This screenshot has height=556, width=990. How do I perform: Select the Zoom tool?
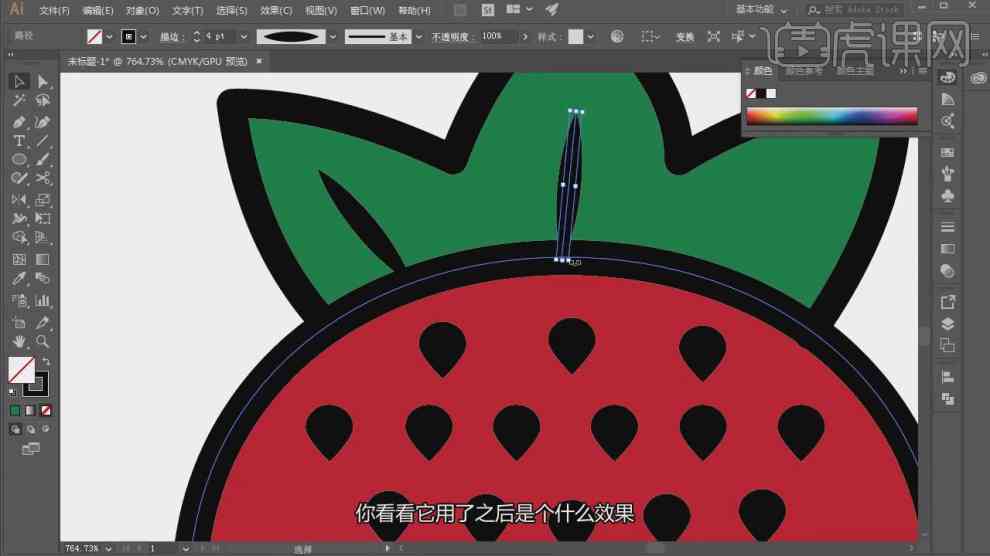(42, 341)
